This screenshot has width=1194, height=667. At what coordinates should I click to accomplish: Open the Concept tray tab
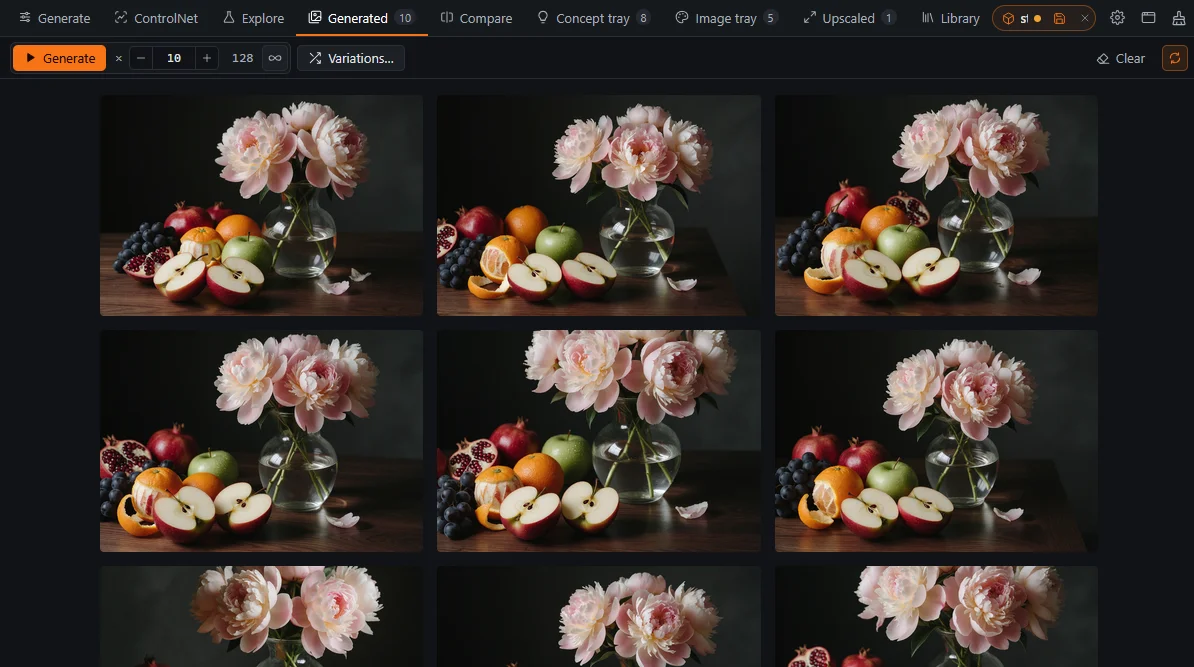(x=593, y=18)
